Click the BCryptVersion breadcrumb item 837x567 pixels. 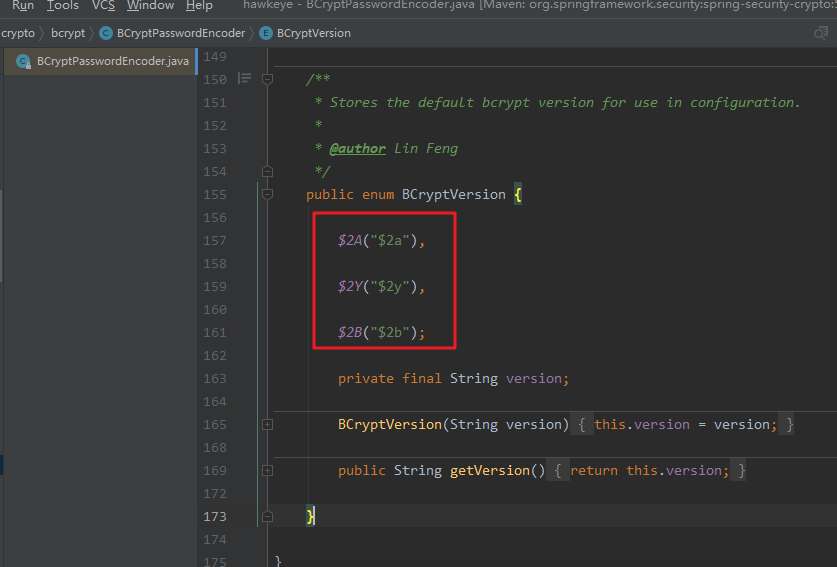pos(314,33)
